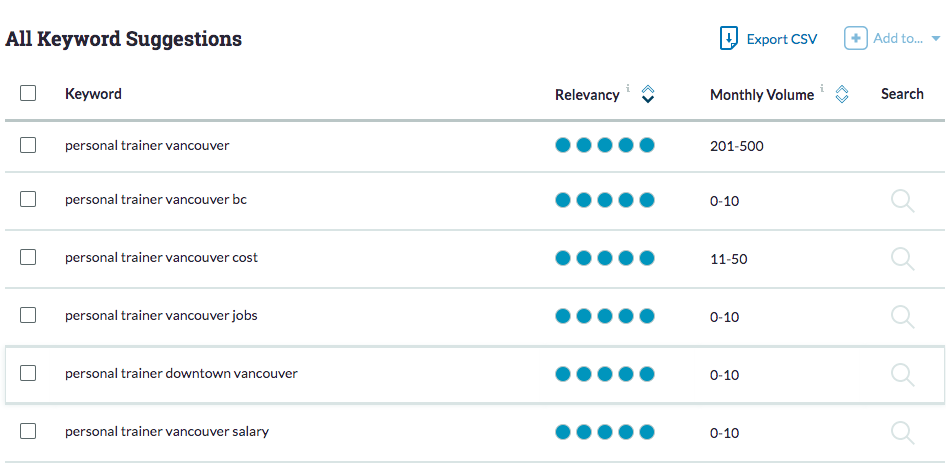Select checkbox for personal trainer vancouver cost
Screen dimensions: 946x463
(x=28, y=257)
